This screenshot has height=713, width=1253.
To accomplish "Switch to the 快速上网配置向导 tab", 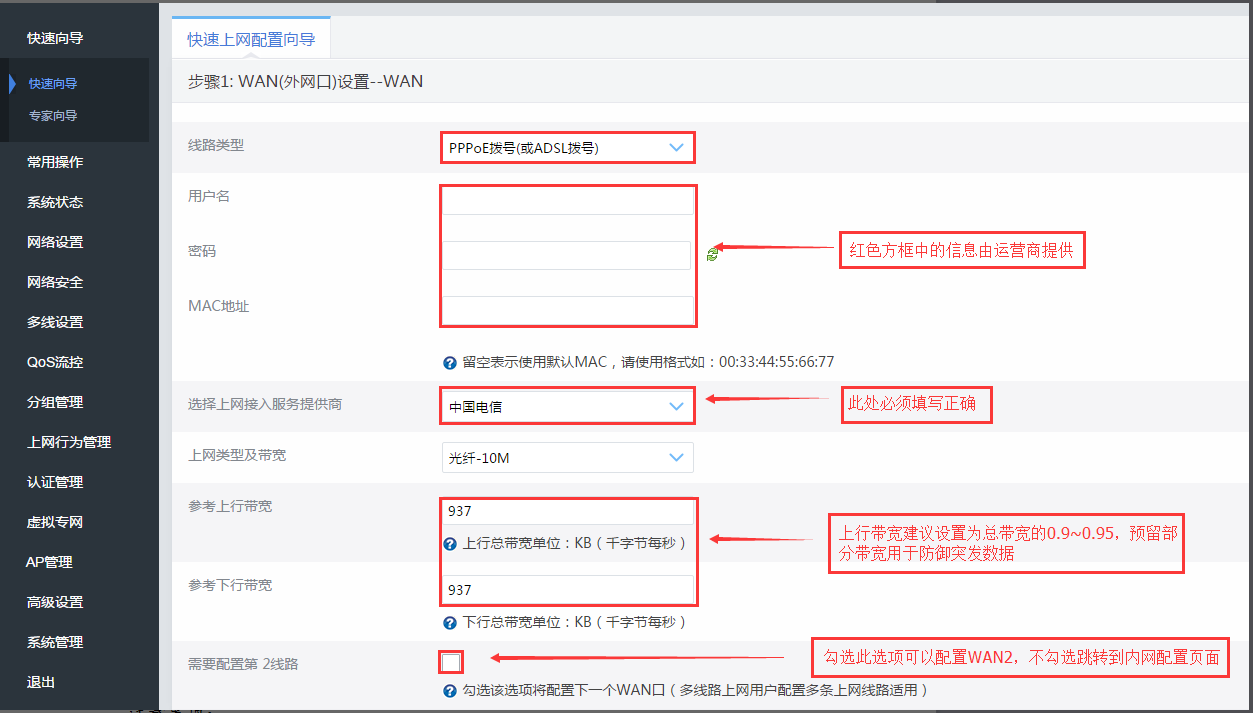I will tap(251, 40).
